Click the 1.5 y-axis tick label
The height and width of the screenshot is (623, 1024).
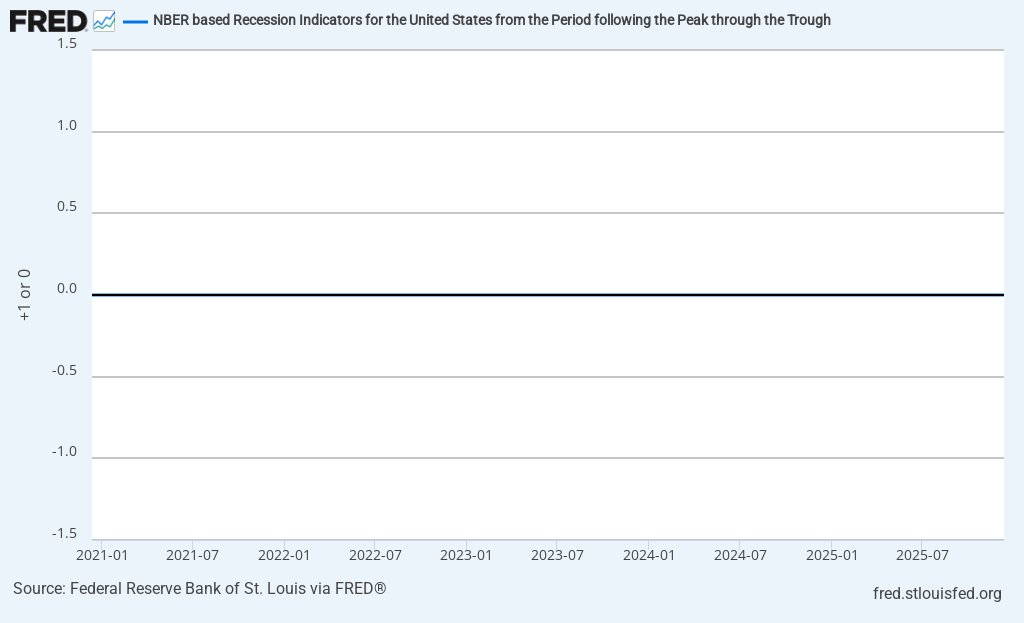(x=67, y=43)
